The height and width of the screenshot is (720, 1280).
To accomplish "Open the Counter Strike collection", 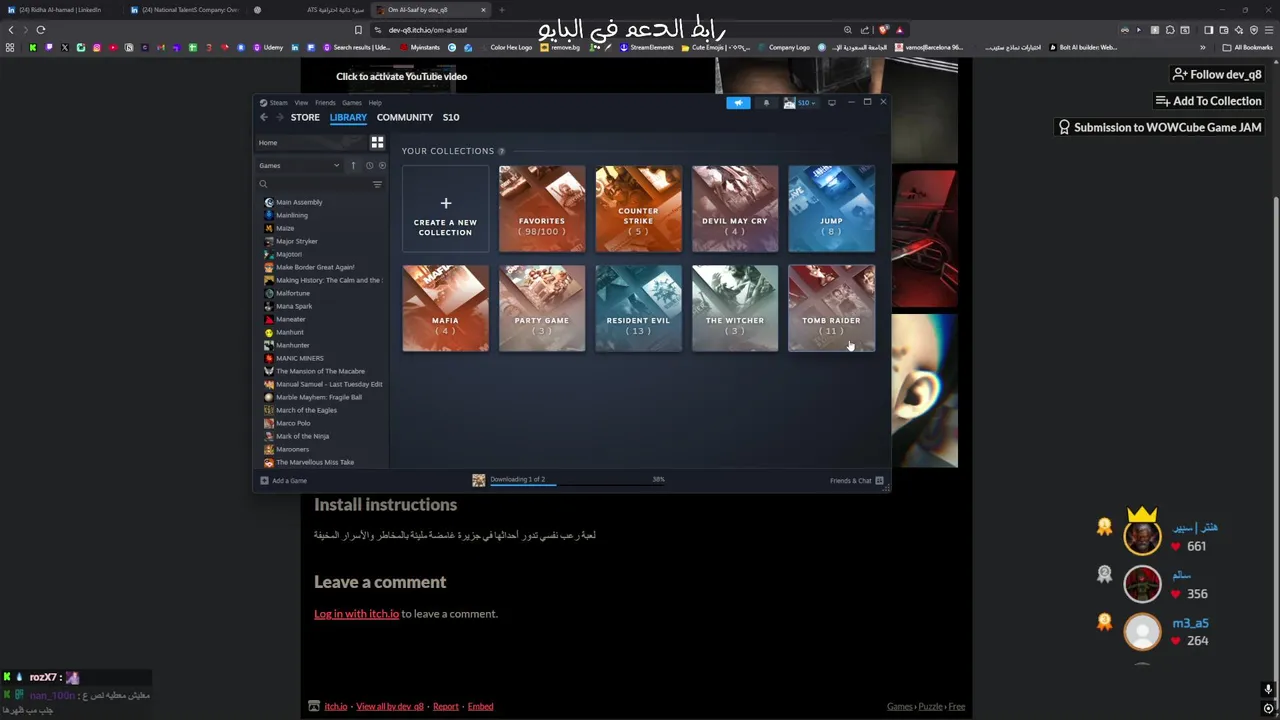I will [x=638, y=209].
